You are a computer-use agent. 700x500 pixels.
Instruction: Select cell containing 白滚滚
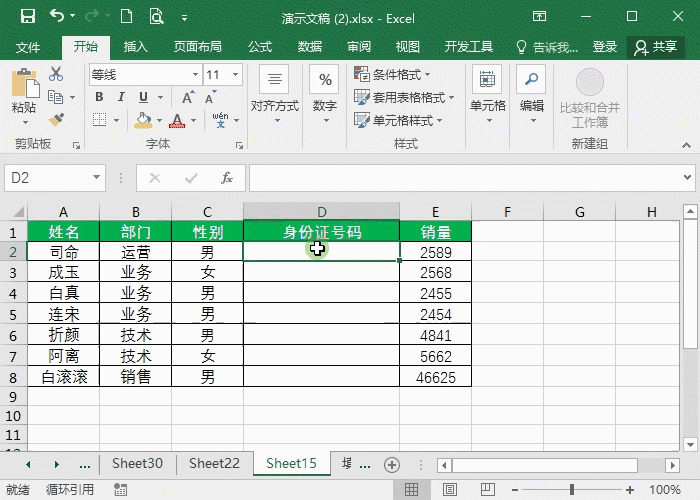(63, 377)
